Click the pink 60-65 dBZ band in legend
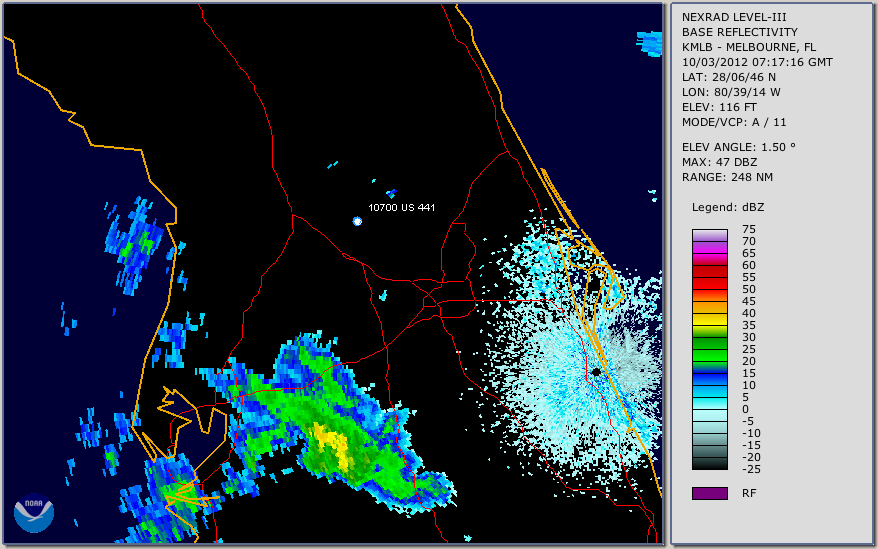 pos(709,259)
